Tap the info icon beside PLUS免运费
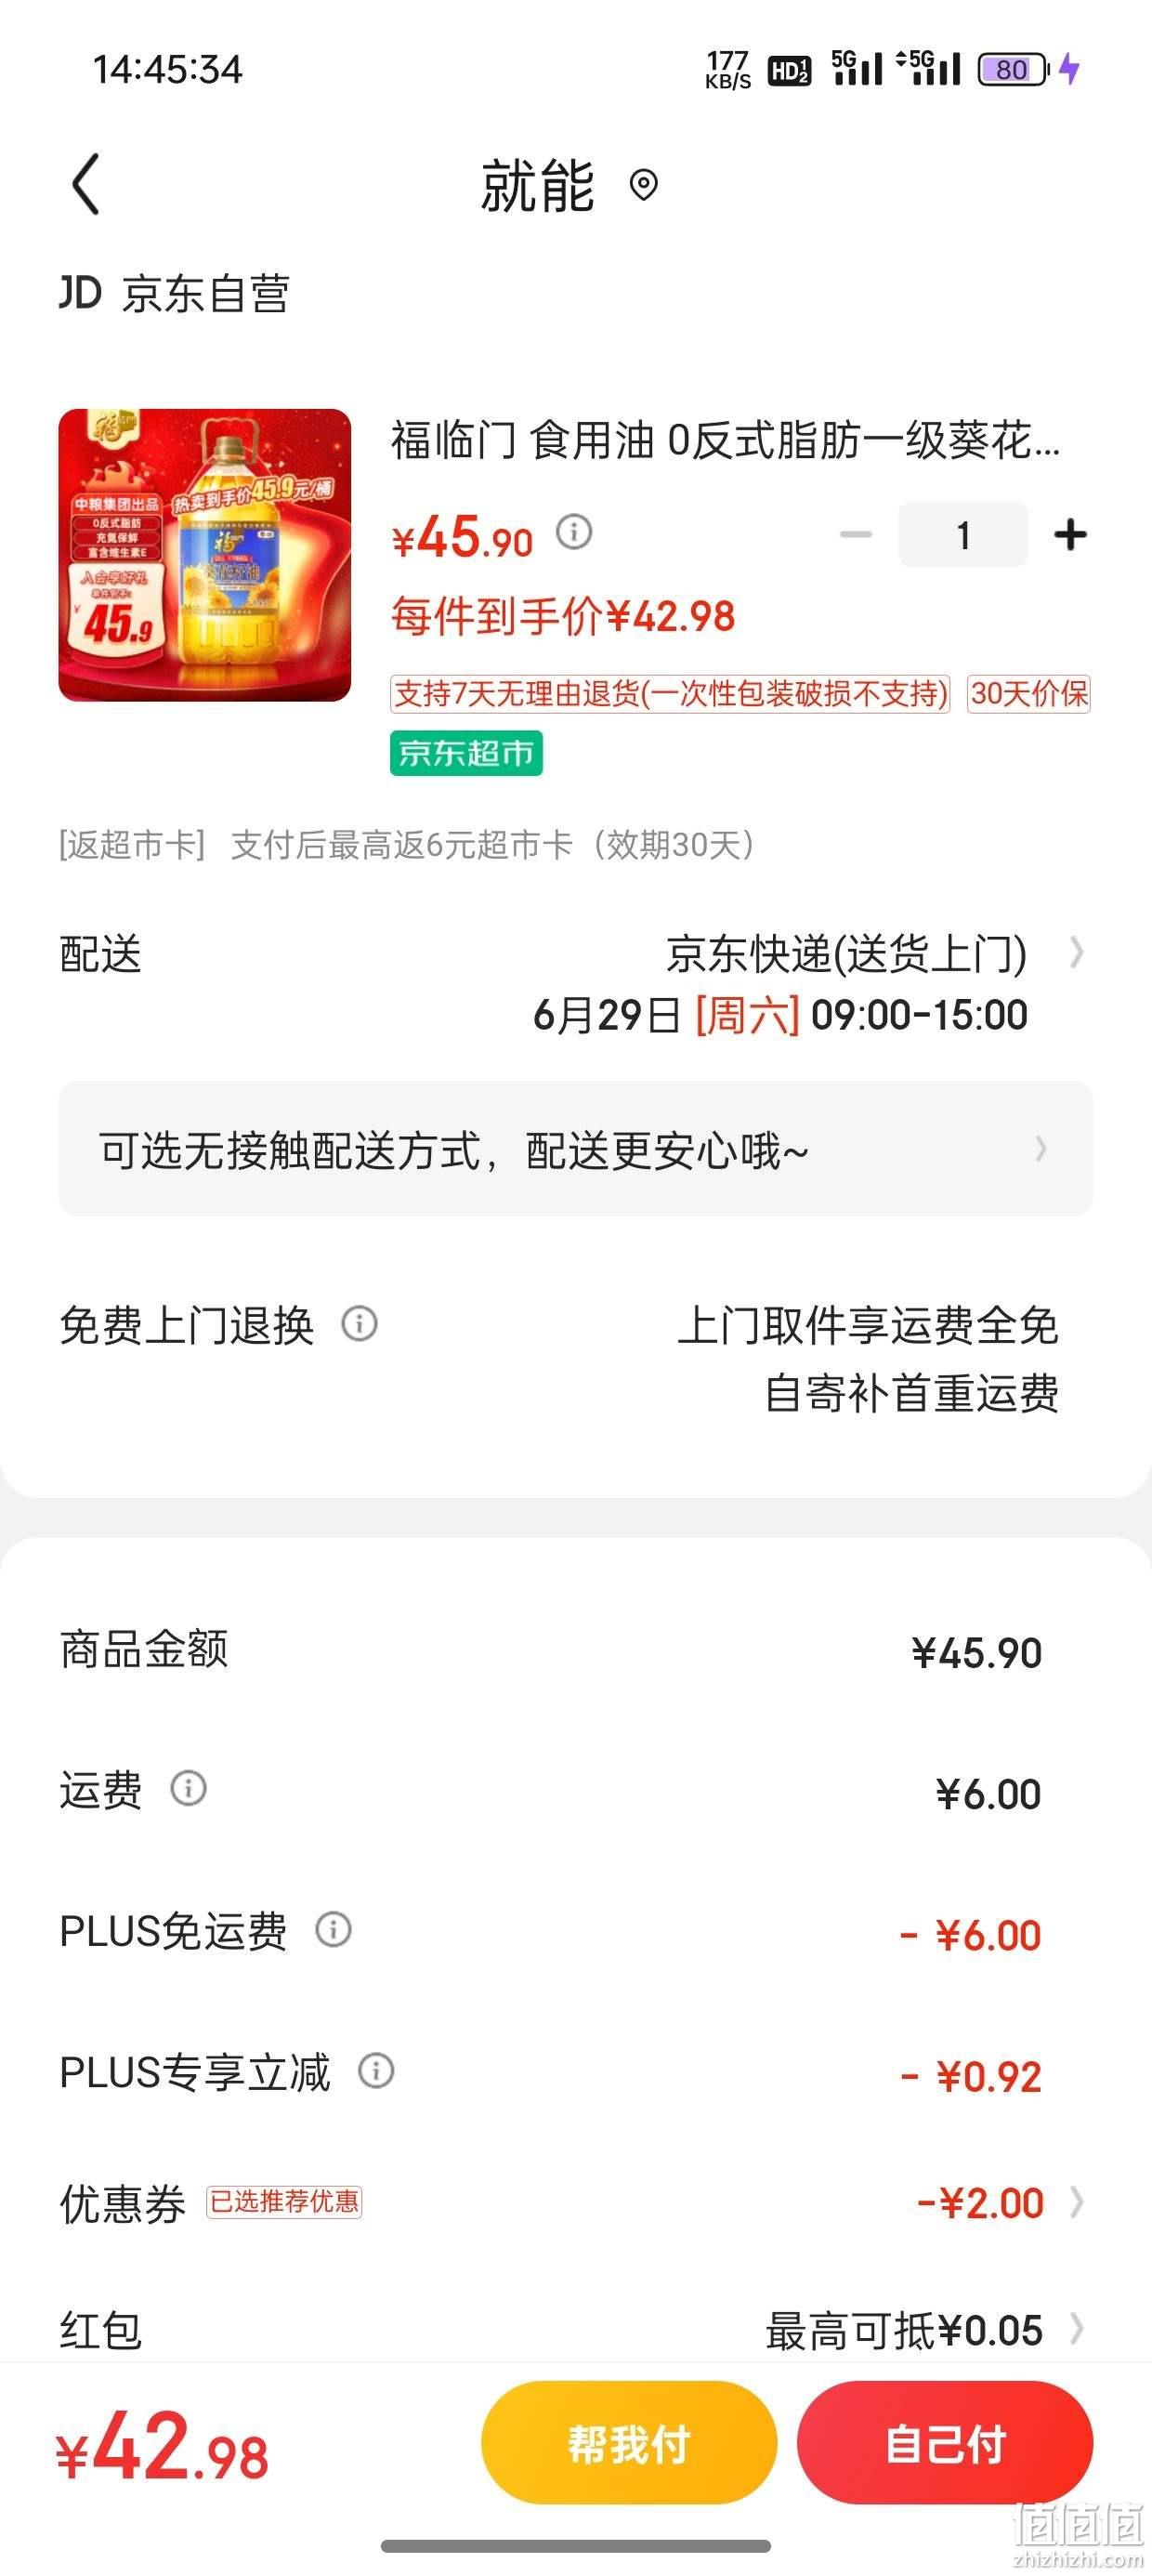The height and width of the screenshot is (2576, 1152). pyautogui.click(x=333, y=1930)
